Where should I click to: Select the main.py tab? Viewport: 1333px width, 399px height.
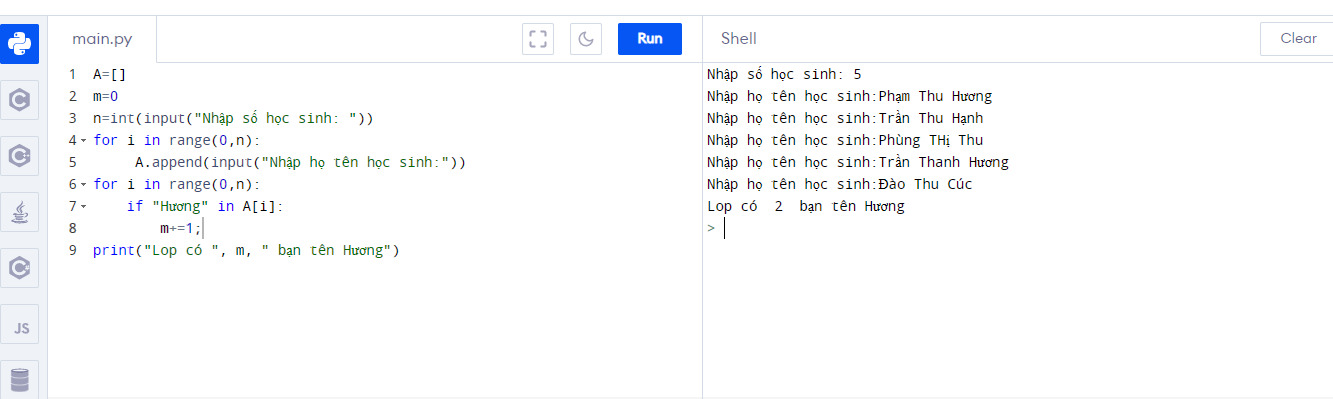click(102, 39)
